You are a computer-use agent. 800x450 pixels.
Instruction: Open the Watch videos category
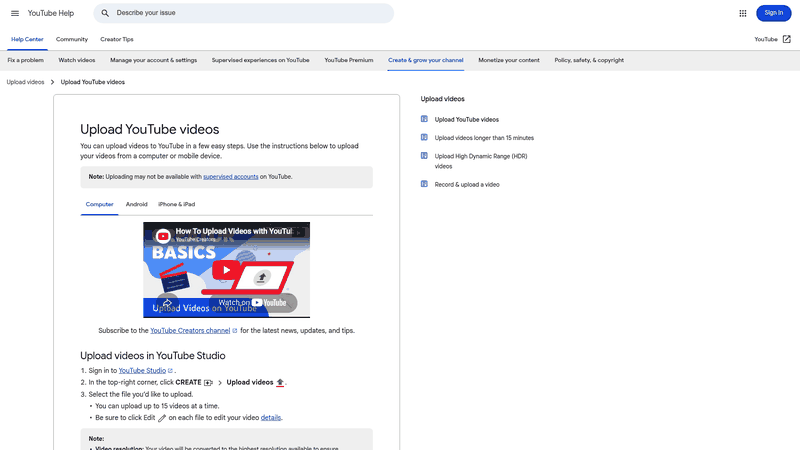(77, 60)
